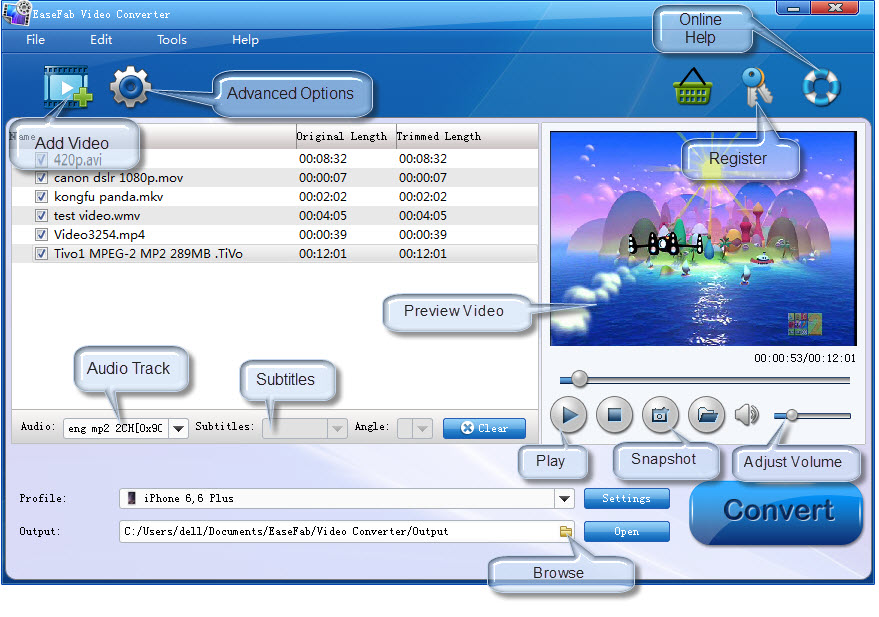Minimize the EaseFab window

pyautogui.click(x=793, y=8)
